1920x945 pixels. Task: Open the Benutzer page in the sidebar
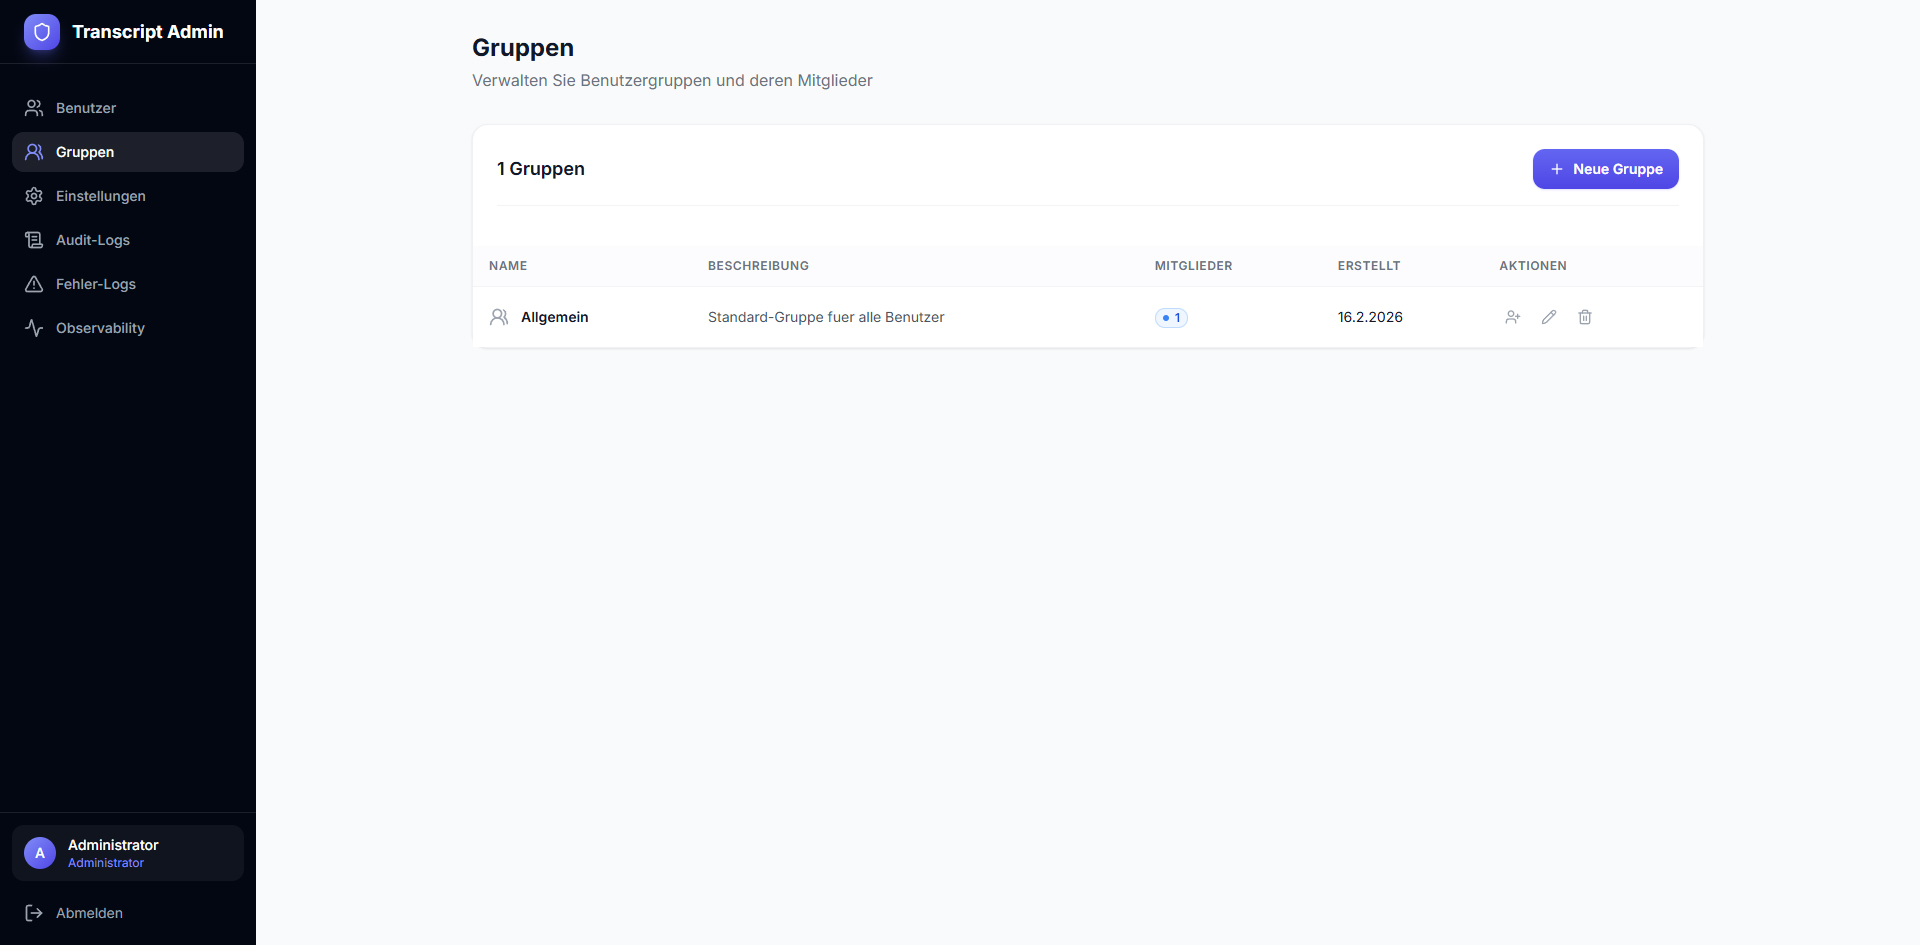pyautogui.click(x=86, y=108)
